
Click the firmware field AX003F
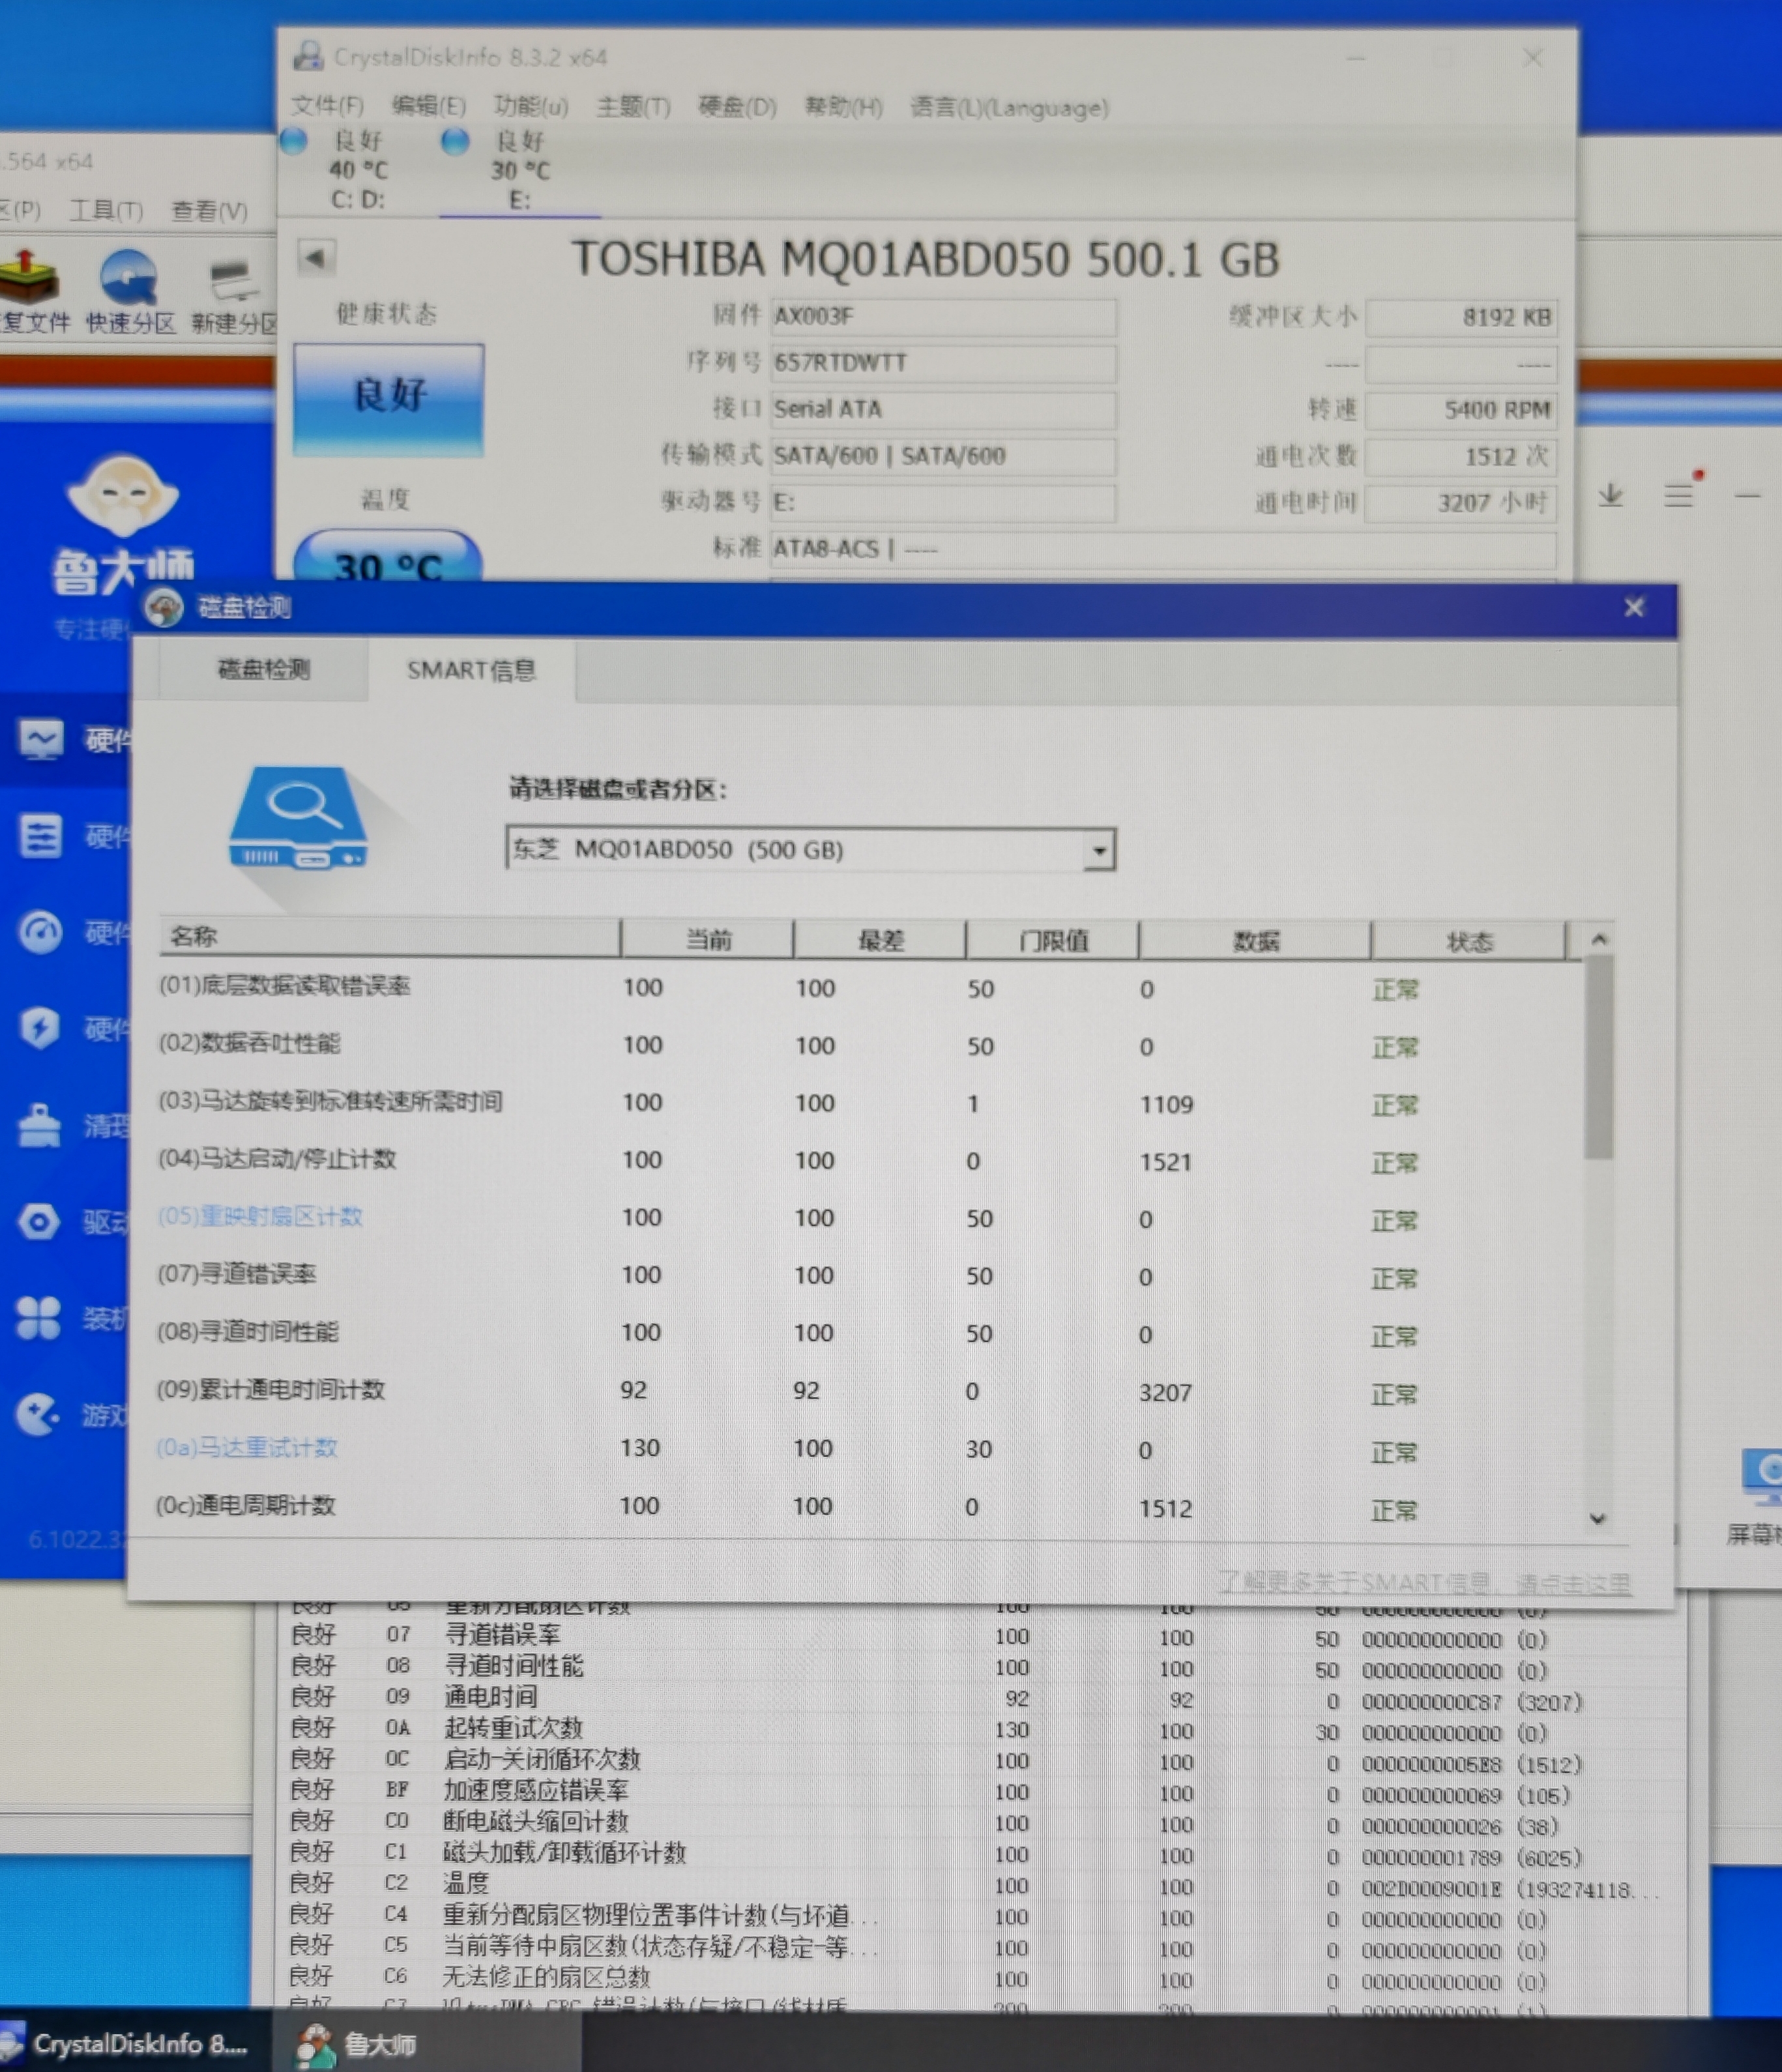(943, 317)
